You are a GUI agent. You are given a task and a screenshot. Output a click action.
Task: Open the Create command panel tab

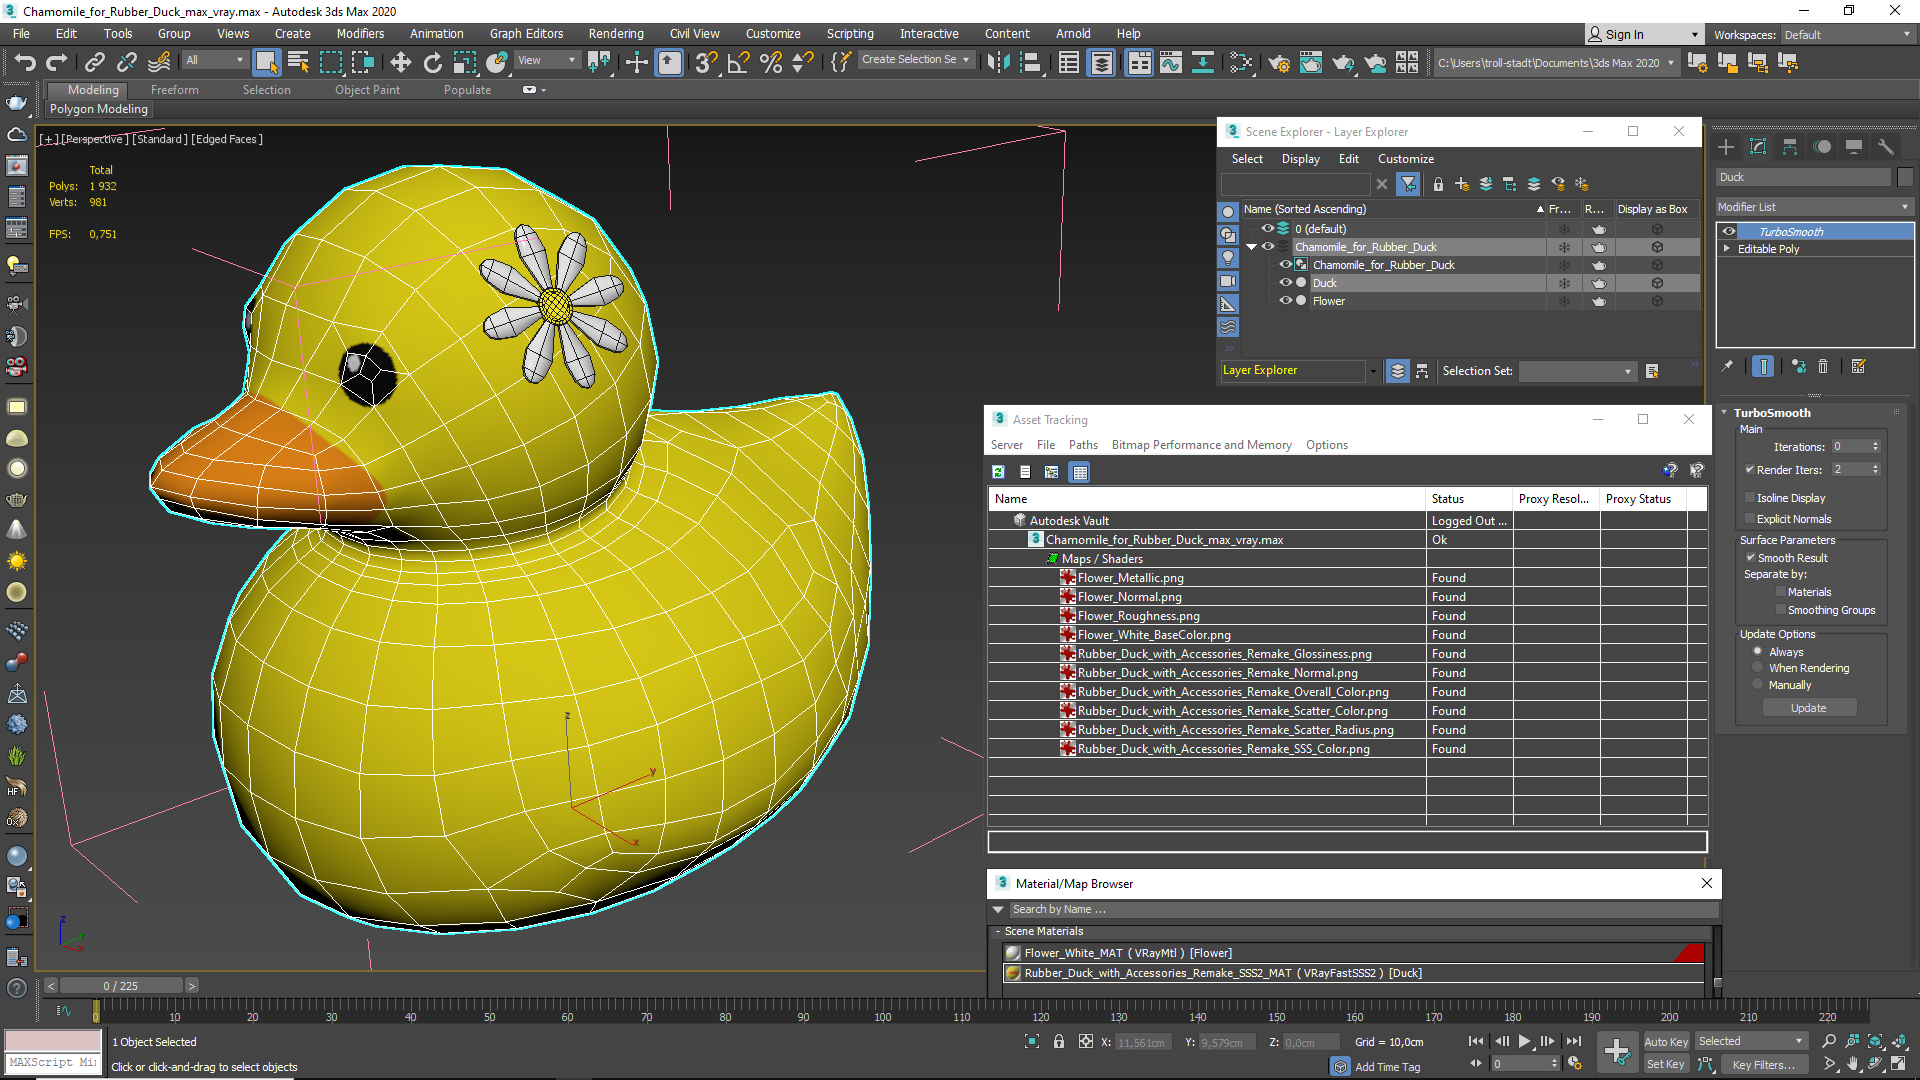pyautogui.click(x=1726, y=147)
